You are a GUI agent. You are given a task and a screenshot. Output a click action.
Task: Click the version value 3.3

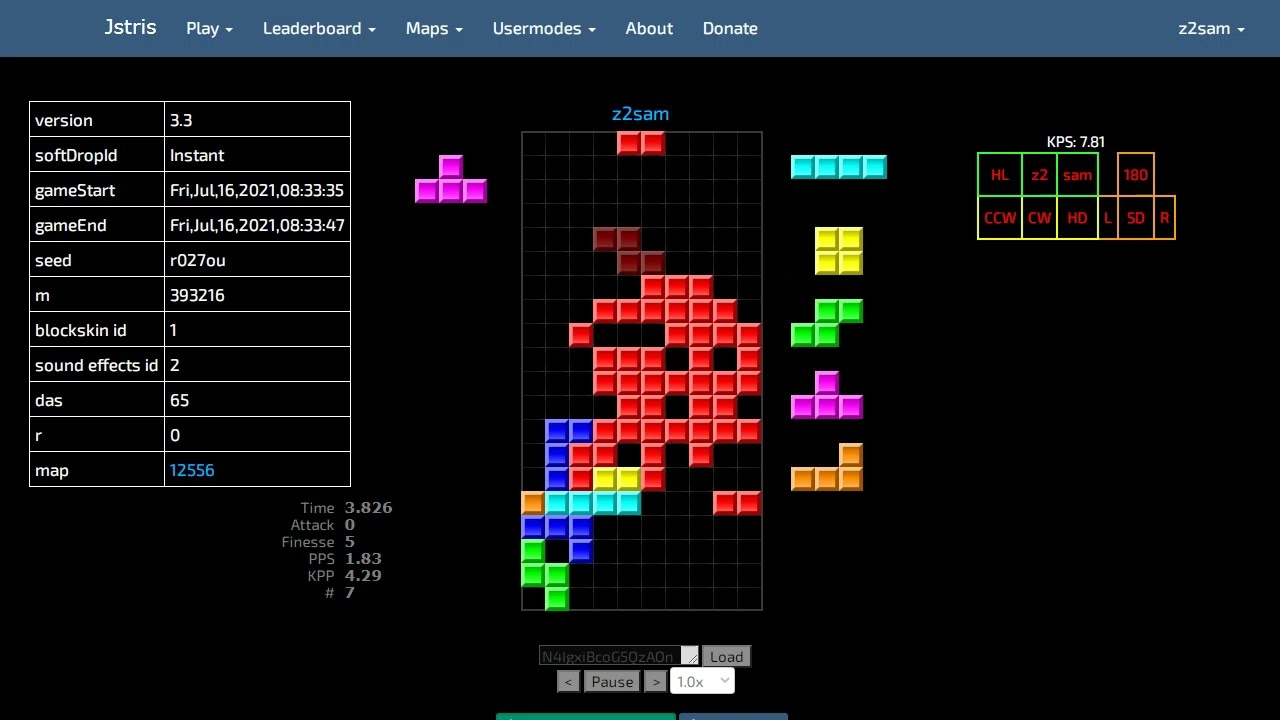pyautogui.click(x=181, y=120)
